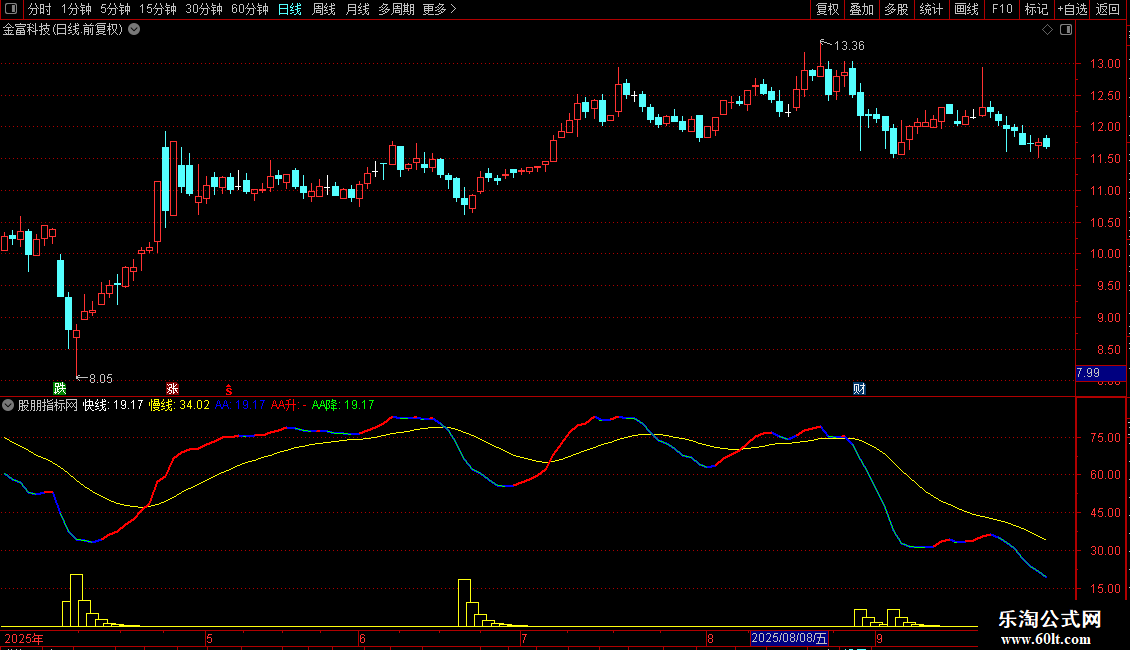Screen dimensions: 1130x650
Task: Click the 2025/08/08/五 date marker
Action: 789,638
